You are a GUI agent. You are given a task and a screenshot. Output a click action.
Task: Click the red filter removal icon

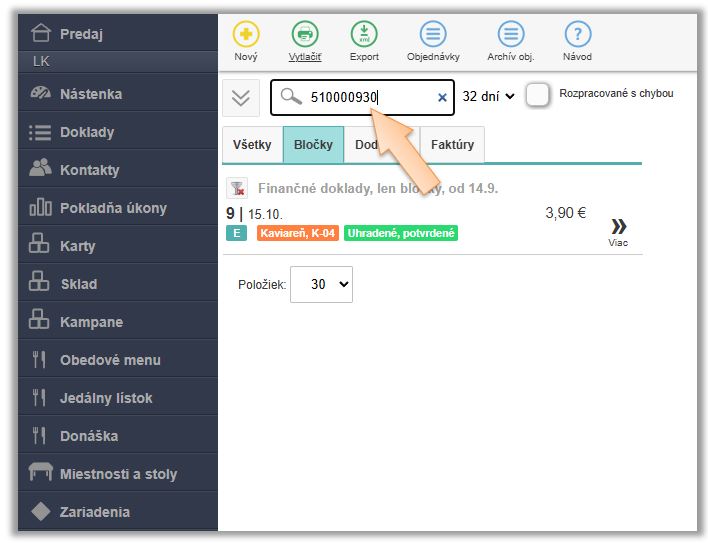[x=238, y=188]
